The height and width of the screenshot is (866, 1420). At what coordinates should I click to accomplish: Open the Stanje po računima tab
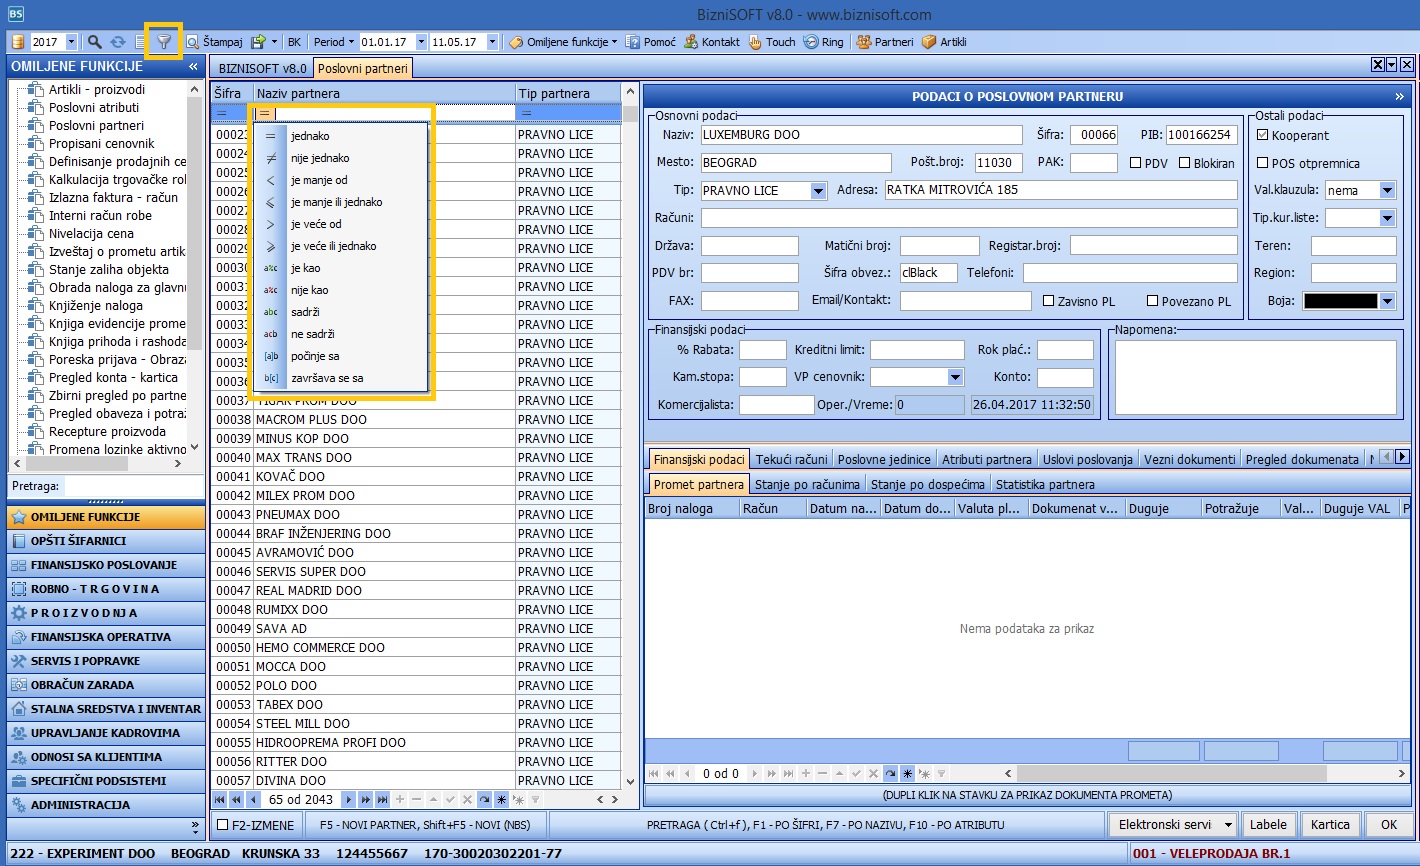point(807,484)
